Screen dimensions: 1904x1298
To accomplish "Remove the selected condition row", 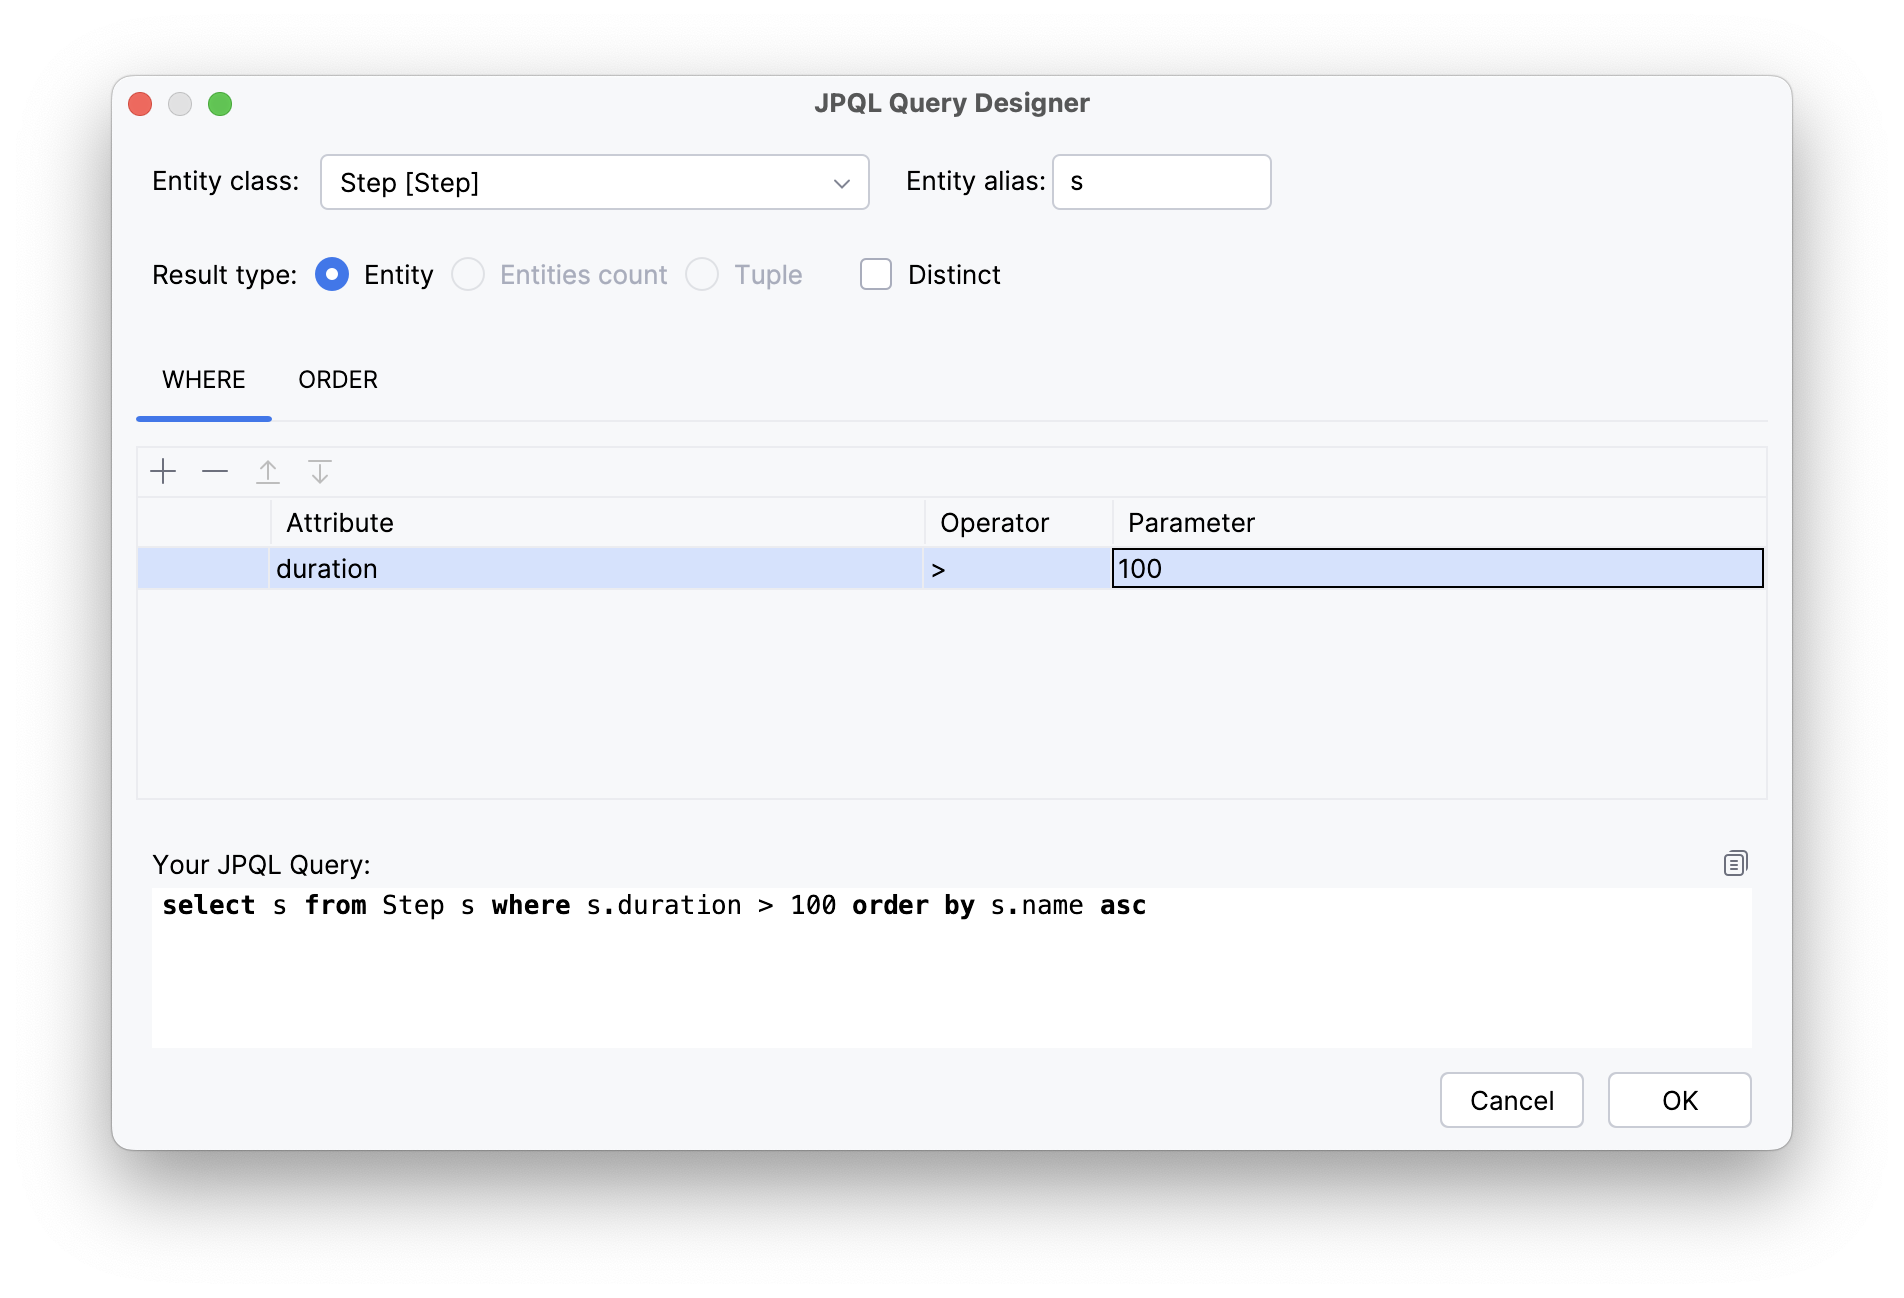I will pos(215,471).
